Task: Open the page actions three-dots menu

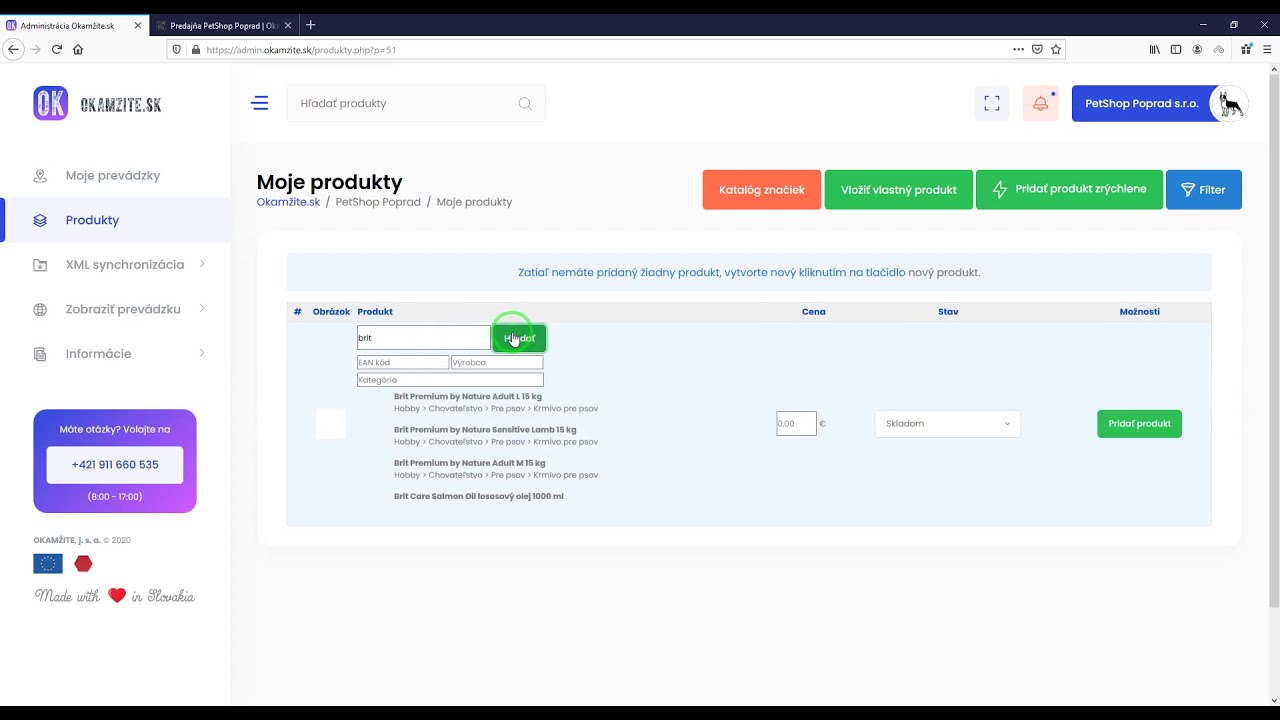Action: [1018, 49]
